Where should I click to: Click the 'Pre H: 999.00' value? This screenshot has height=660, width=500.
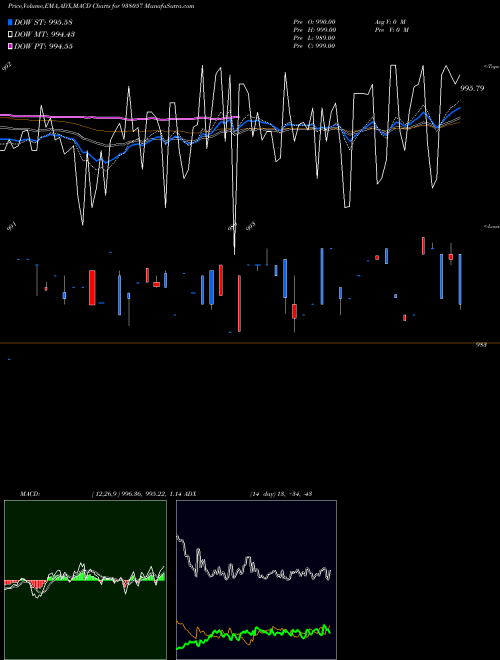coord(314,30)
